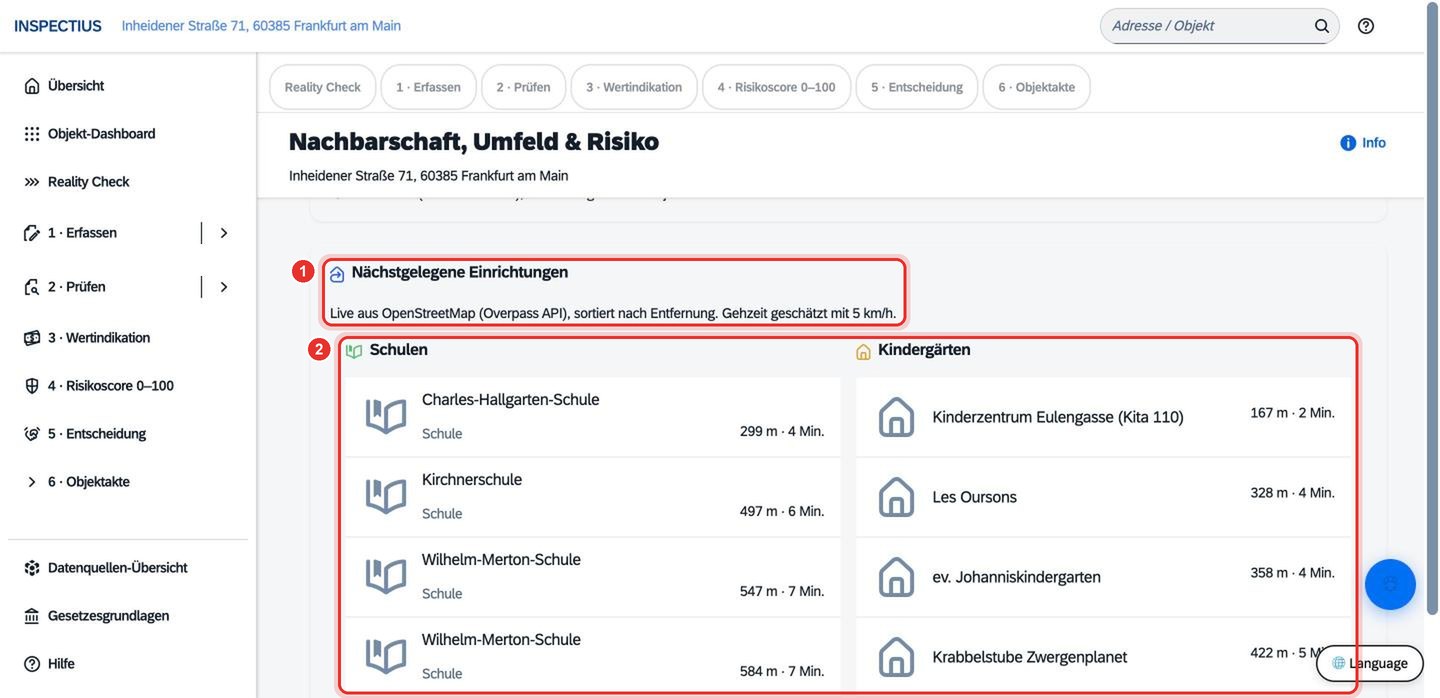Image resolution: width=1440 pixels, height=698 pixels.
Task: Click the orange Kindergärten heading icon
Action: point(863,351)
